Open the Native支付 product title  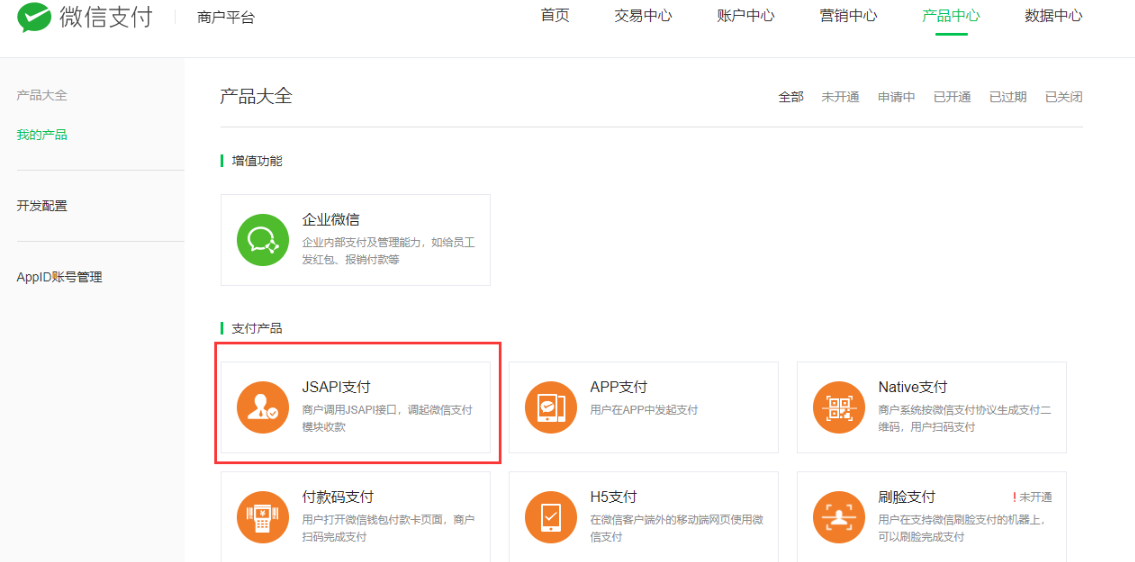tap(913, 387)
